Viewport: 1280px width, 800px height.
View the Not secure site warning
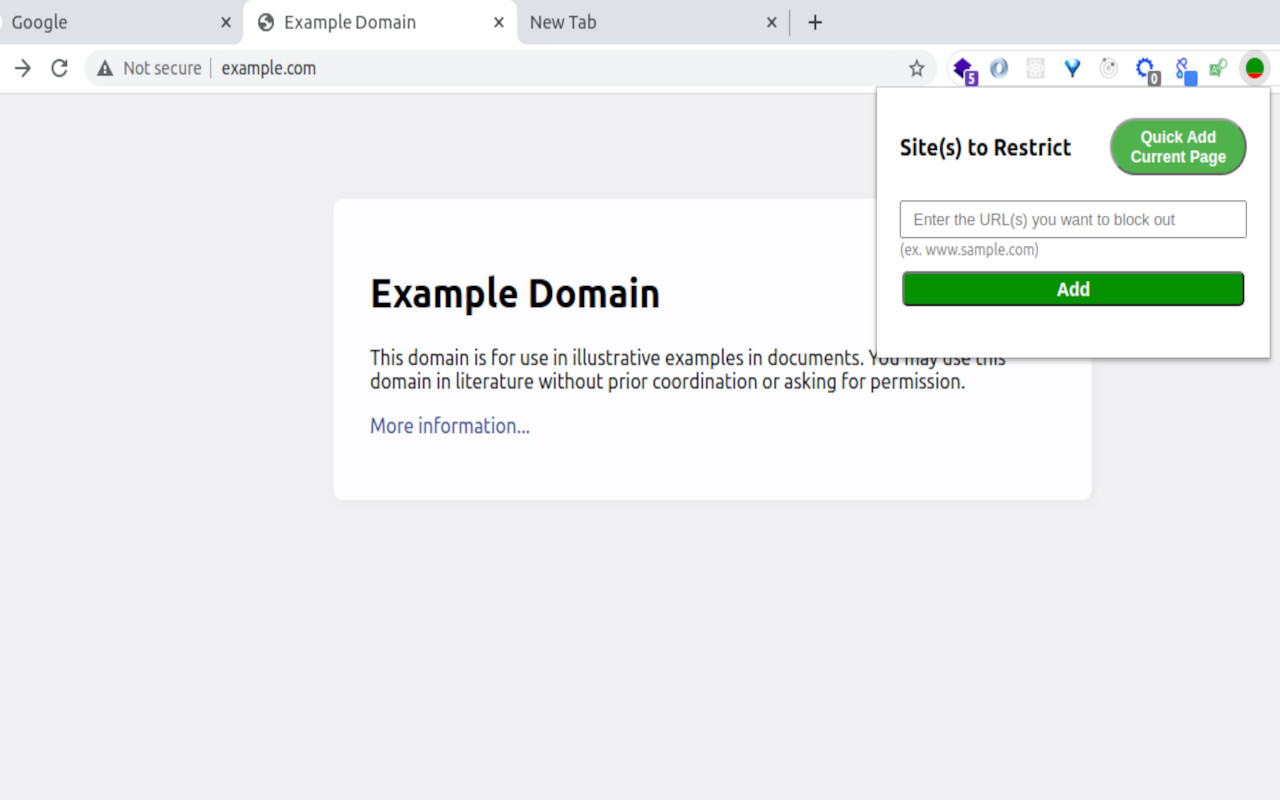148,68
